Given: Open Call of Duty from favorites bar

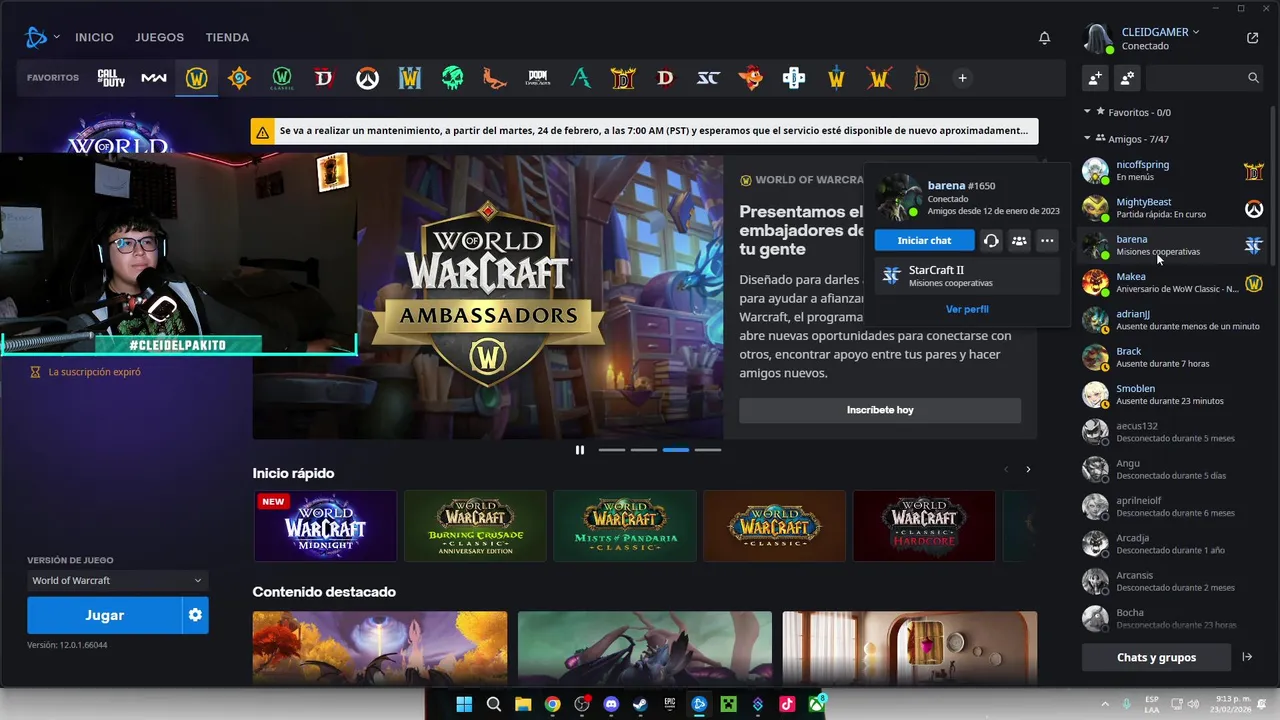Looking at the screenshot, I should (x=111, y=78).
